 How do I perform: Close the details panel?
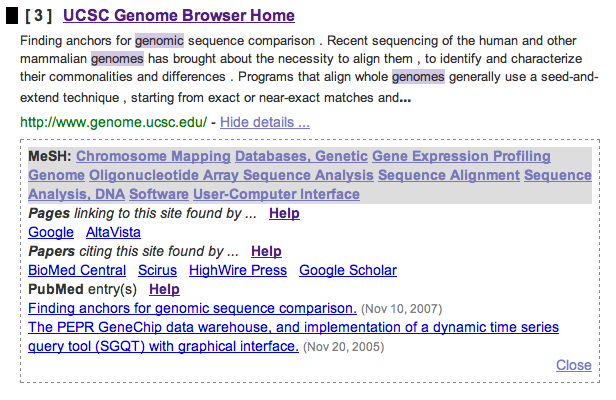574,365
